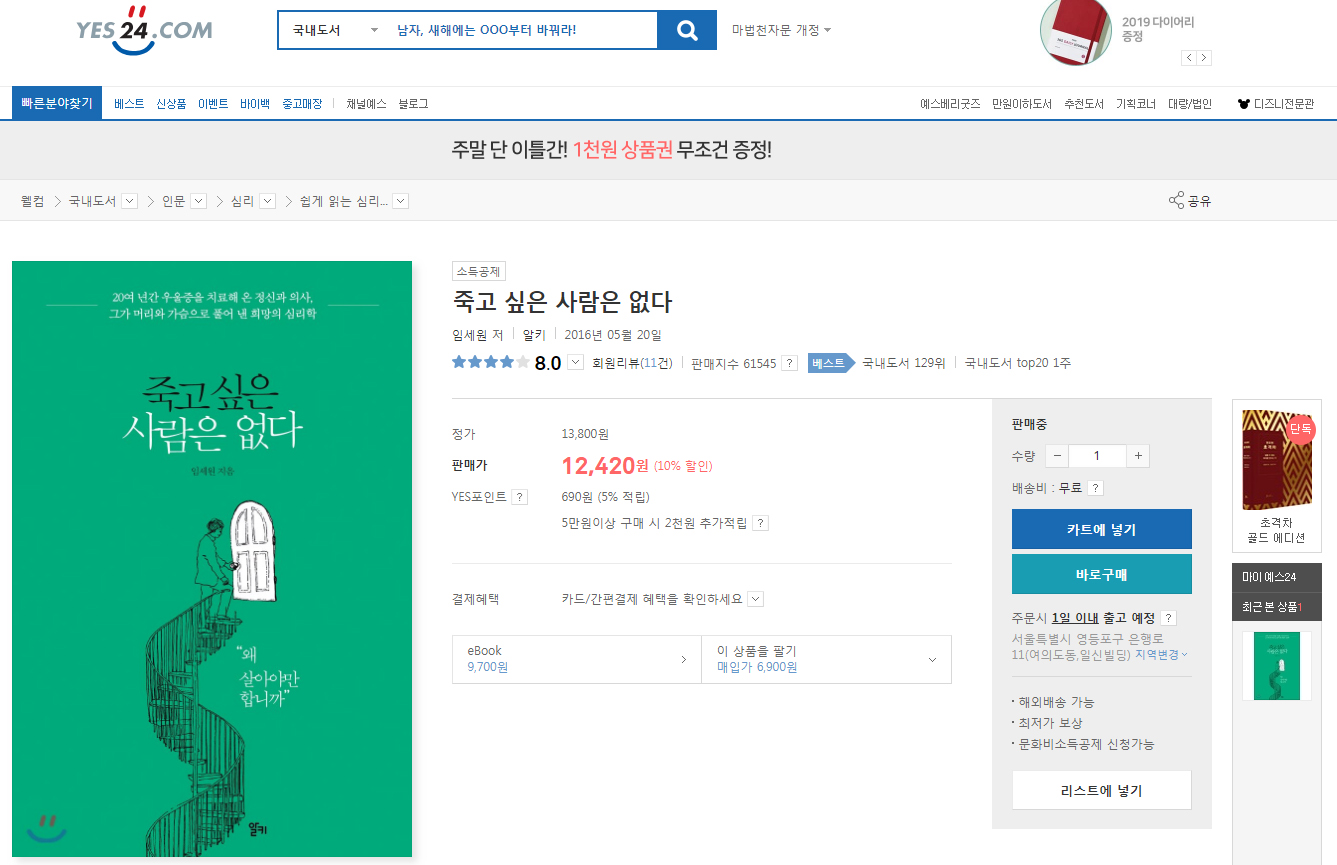
Task: Decrease quantity with the minus button
Action: (x=1057, y=456)
